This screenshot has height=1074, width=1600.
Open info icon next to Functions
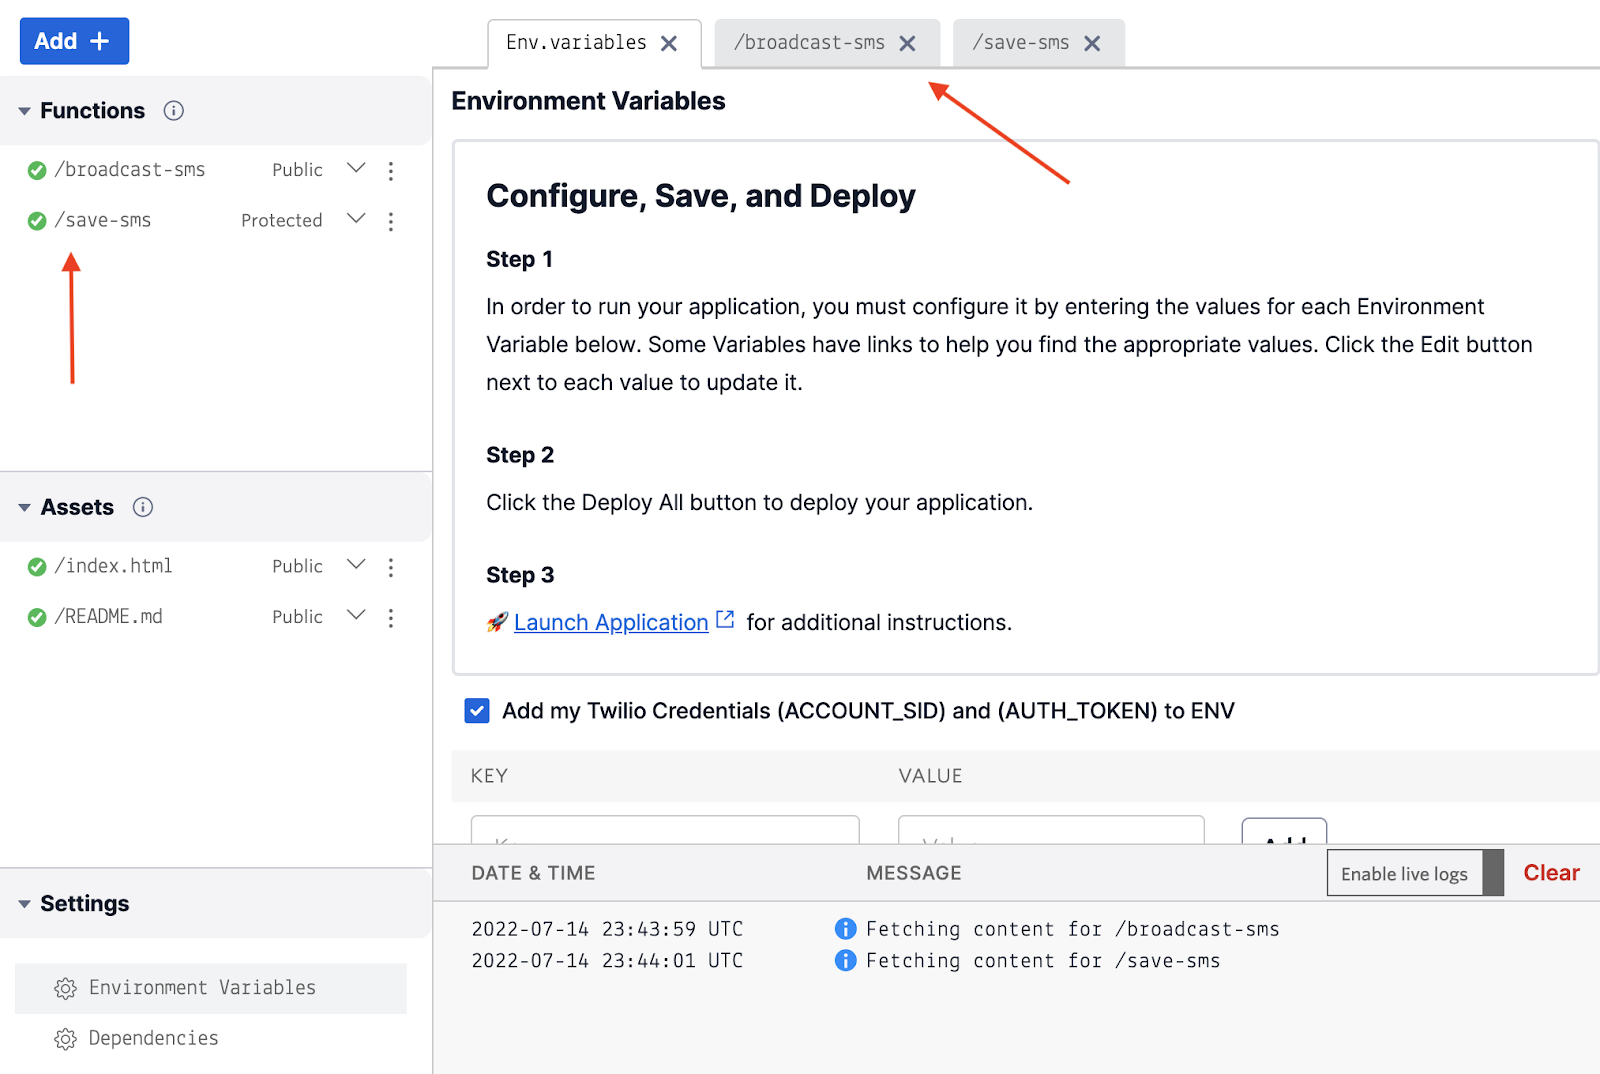click(174, 111)
